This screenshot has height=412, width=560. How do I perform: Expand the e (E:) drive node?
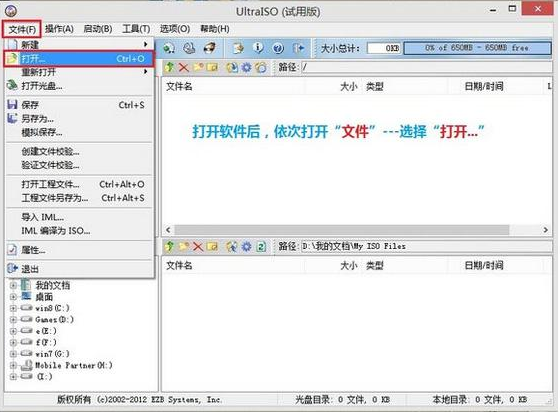(13, 331)
